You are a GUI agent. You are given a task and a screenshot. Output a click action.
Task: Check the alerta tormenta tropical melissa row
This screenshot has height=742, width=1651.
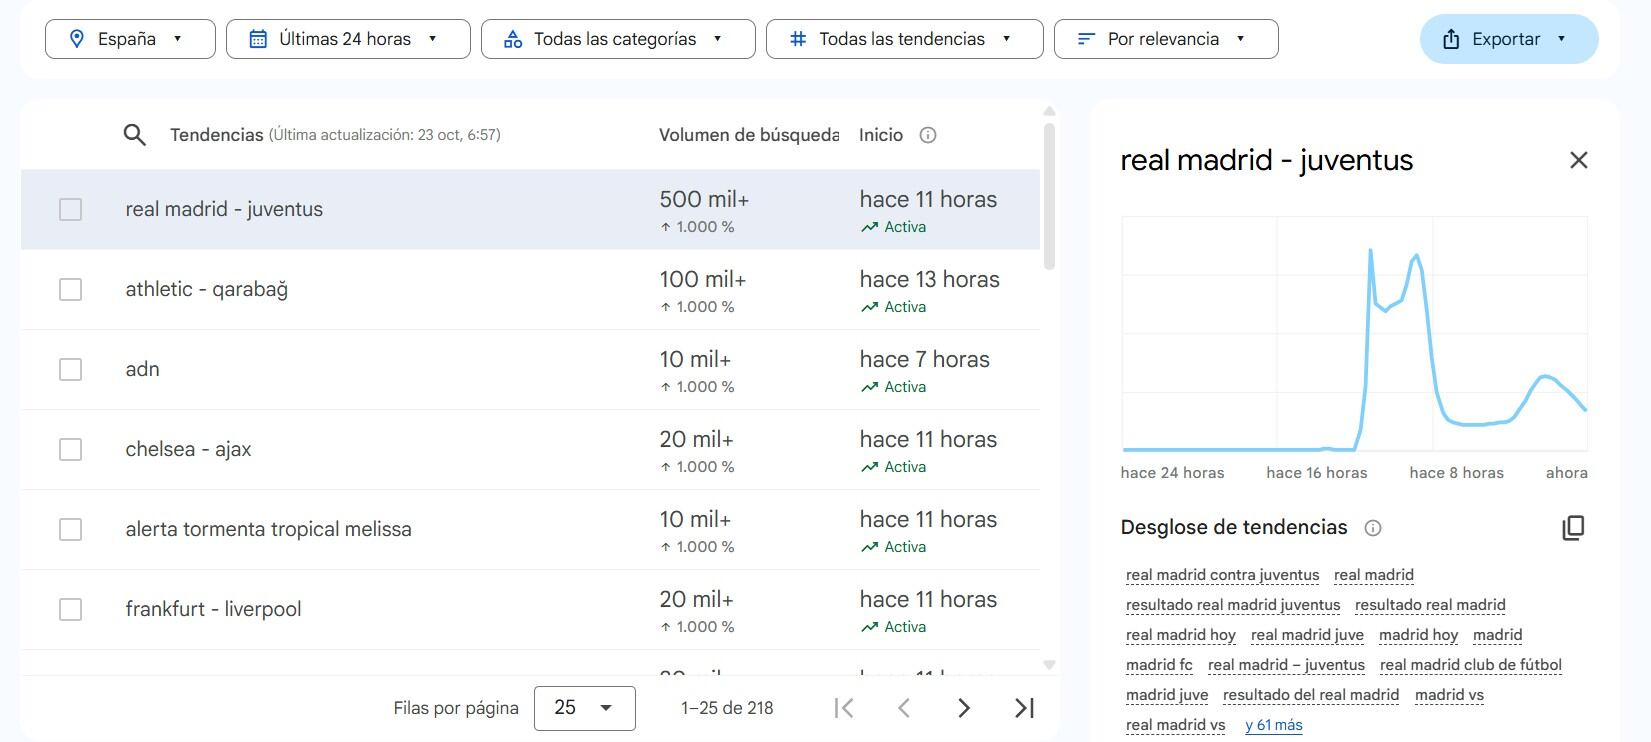coord(70,529)
